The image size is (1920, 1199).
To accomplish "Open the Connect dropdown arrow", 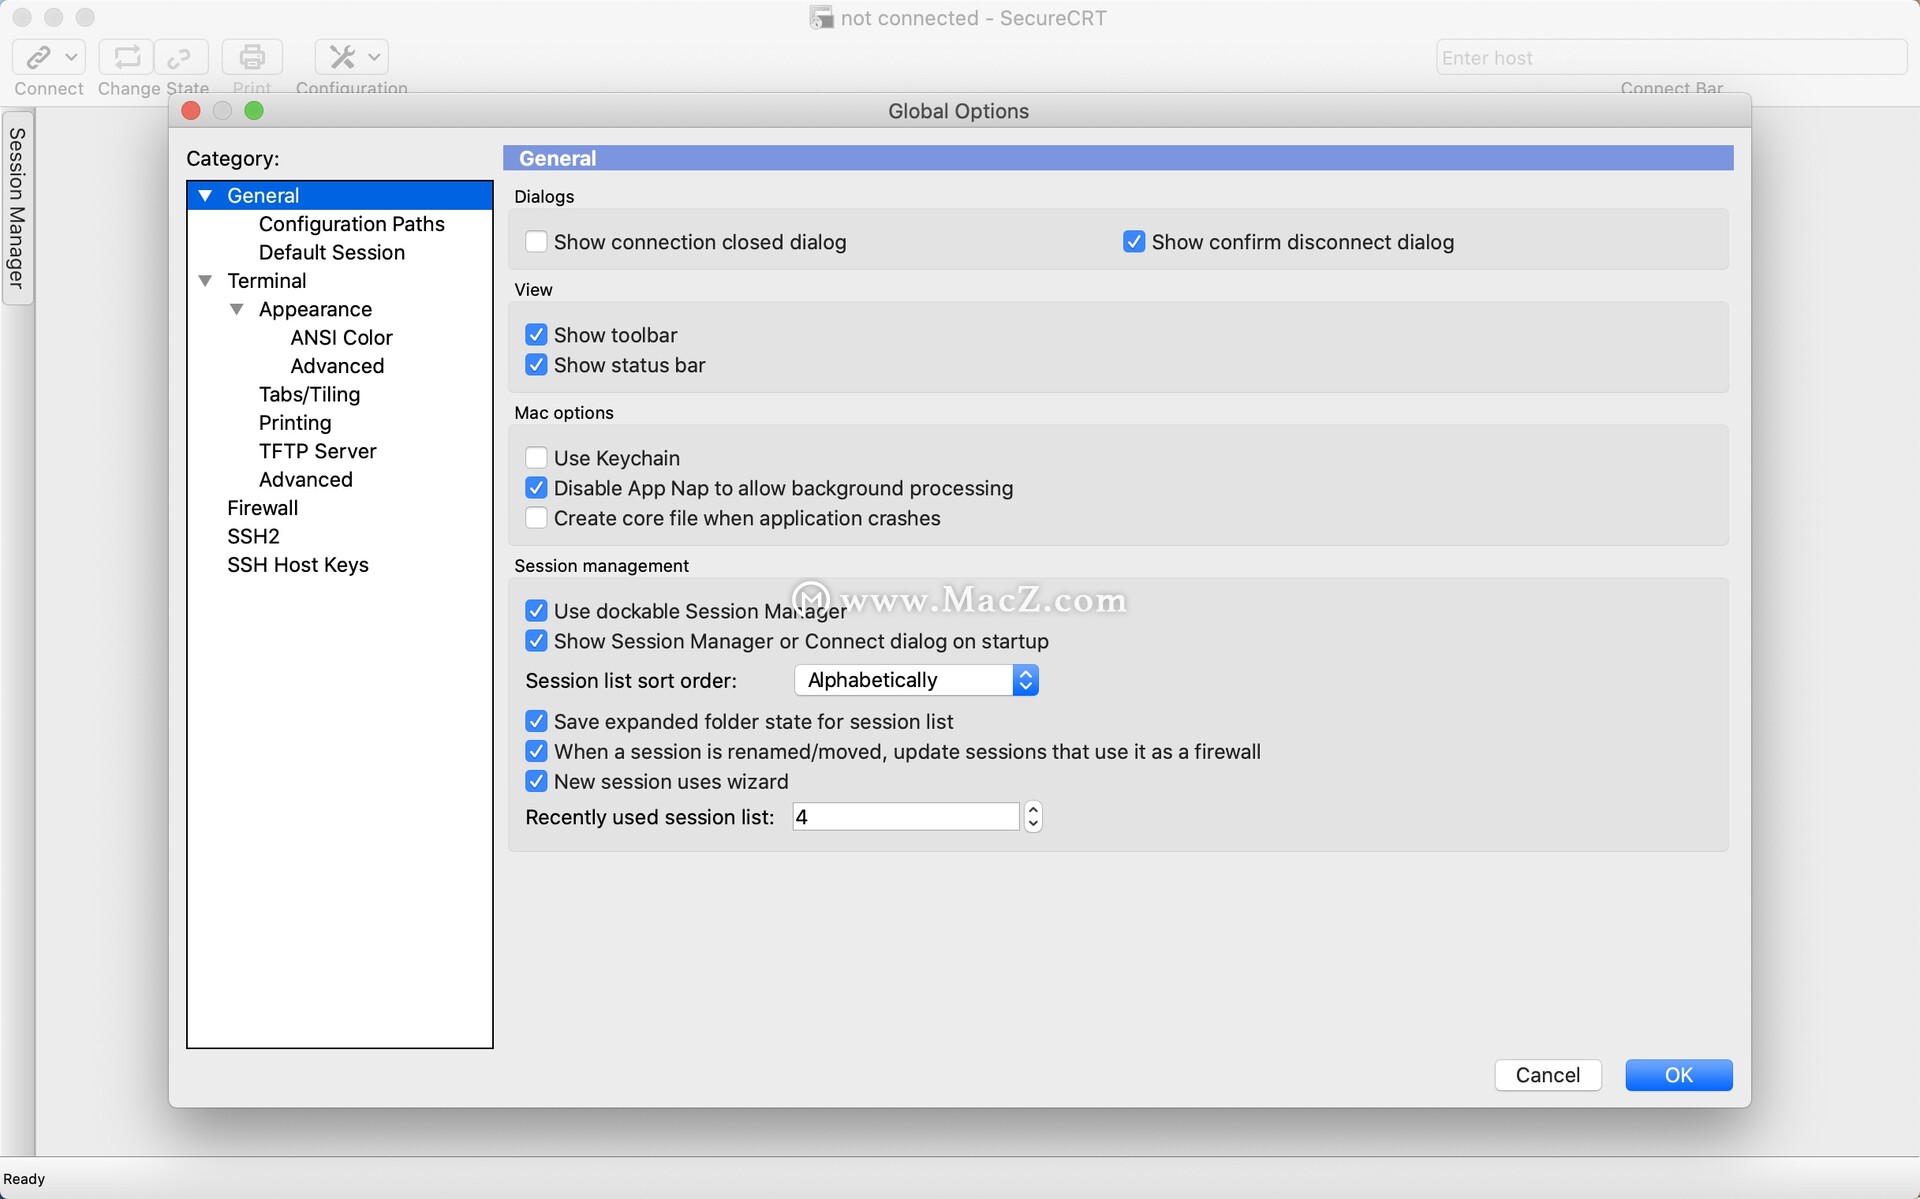I will click(x=71, y=57).
